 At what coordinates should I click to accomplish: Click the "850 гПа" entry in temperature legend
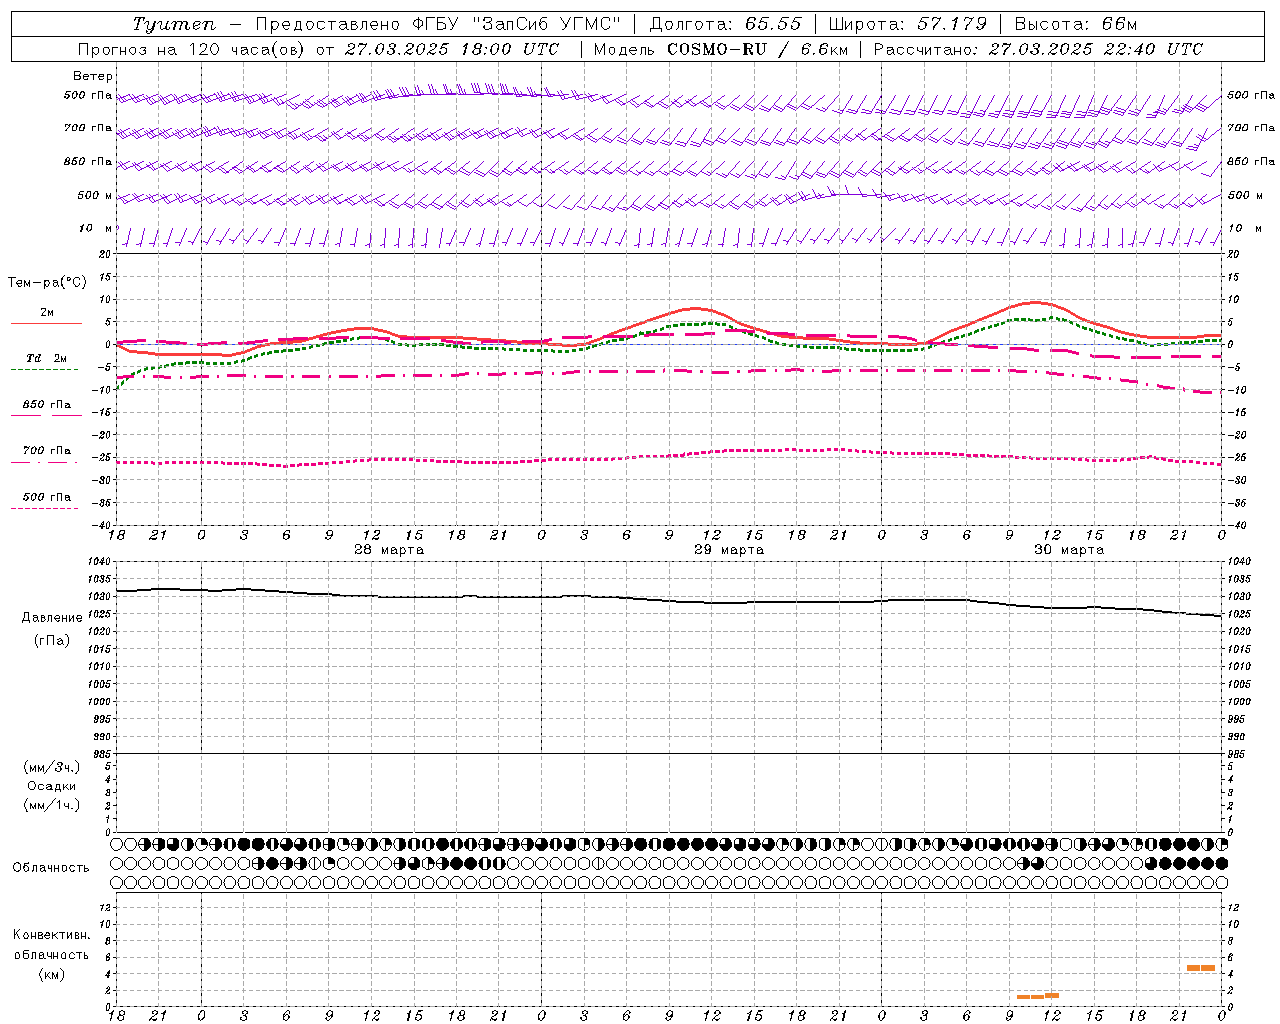[x=46, y=405]
